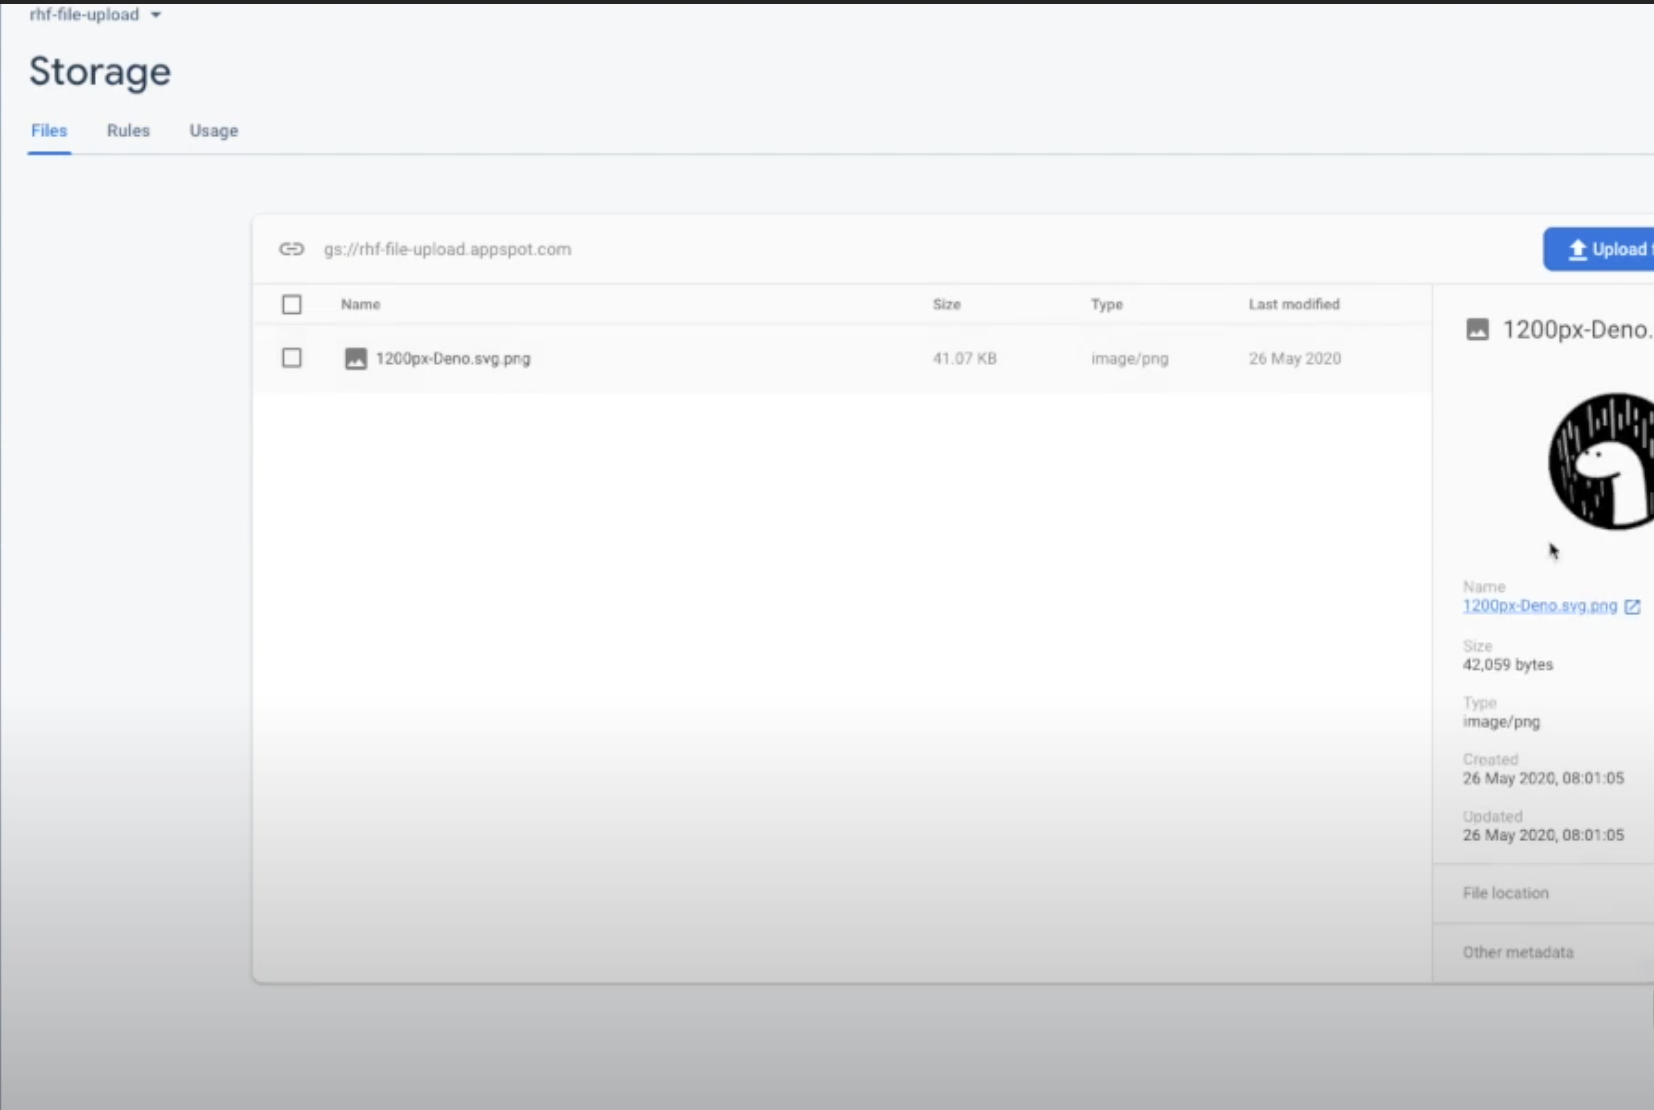Click the open-in-new-tab icon beside the file name link

(x=1632, y=607)
